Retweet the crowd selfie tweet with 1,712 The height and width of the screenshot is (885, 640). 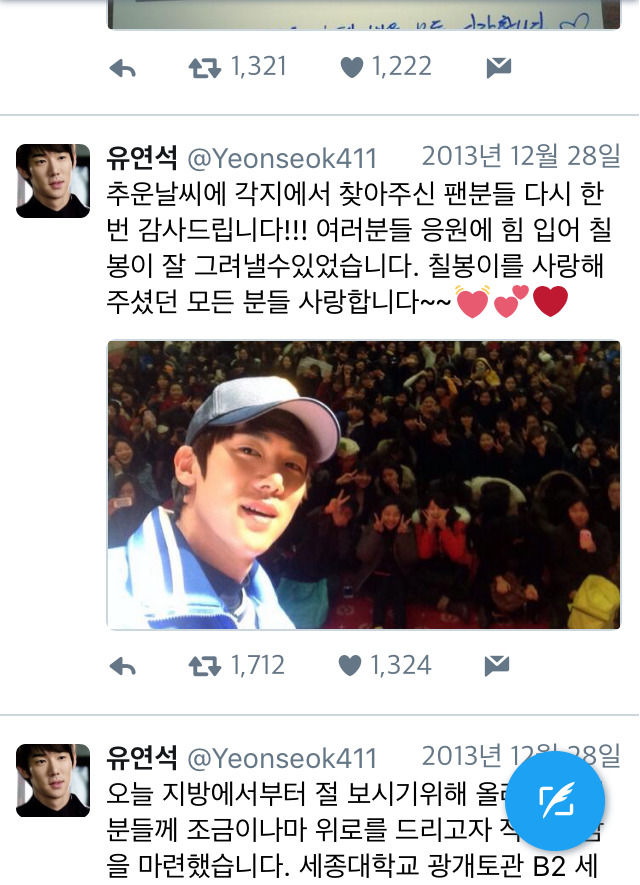point(204,667)
